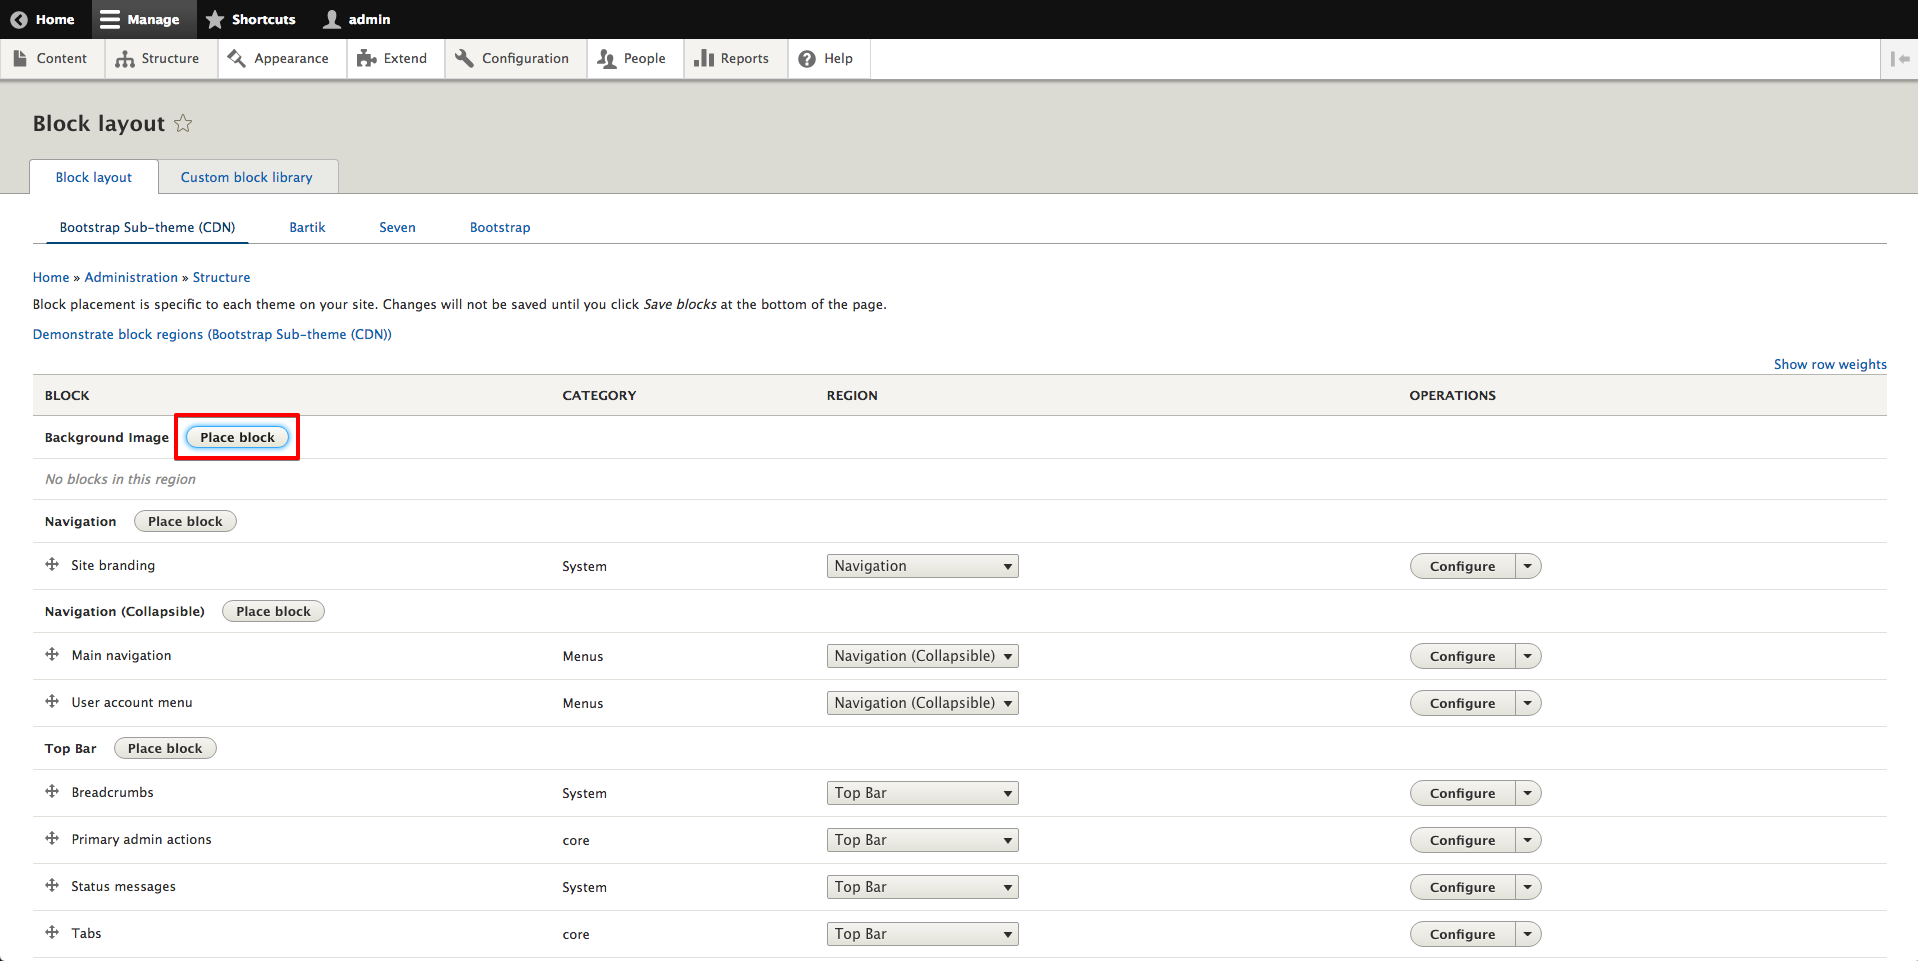Screen dimensions: 1918x961
Task: Click the move handle beside Status messages
Action: 52,886
